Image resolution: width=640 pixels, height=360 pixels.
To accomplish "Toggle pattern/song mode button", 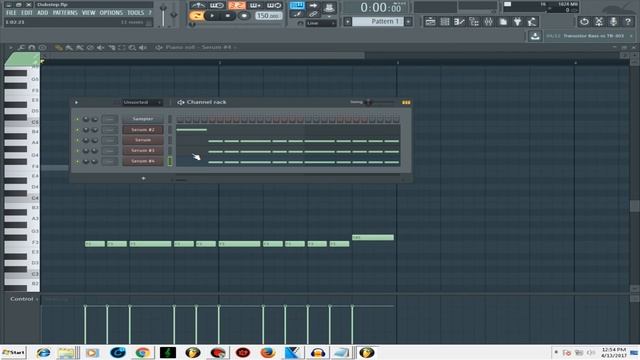I will [x=196, y=16].
